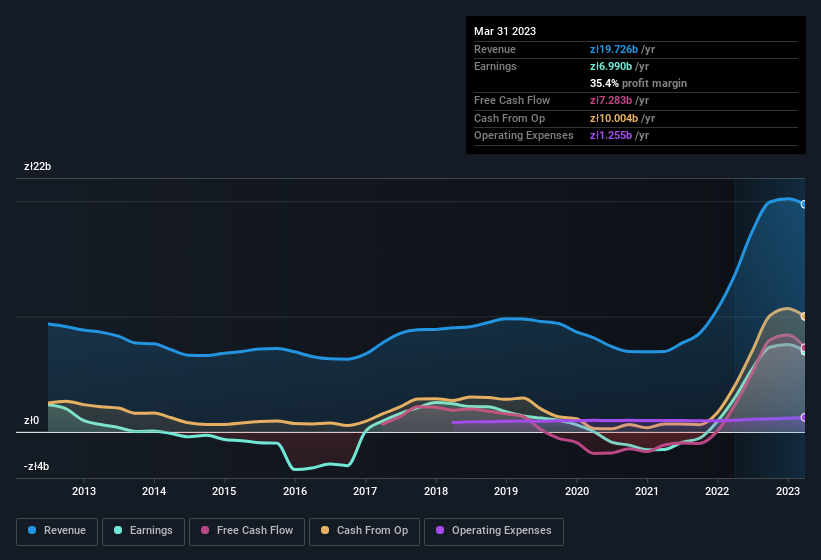The height and width of the screenshot is (560, 821).
Task: Select the 2020 label on the time axis
Action: (x=577, y=491)
